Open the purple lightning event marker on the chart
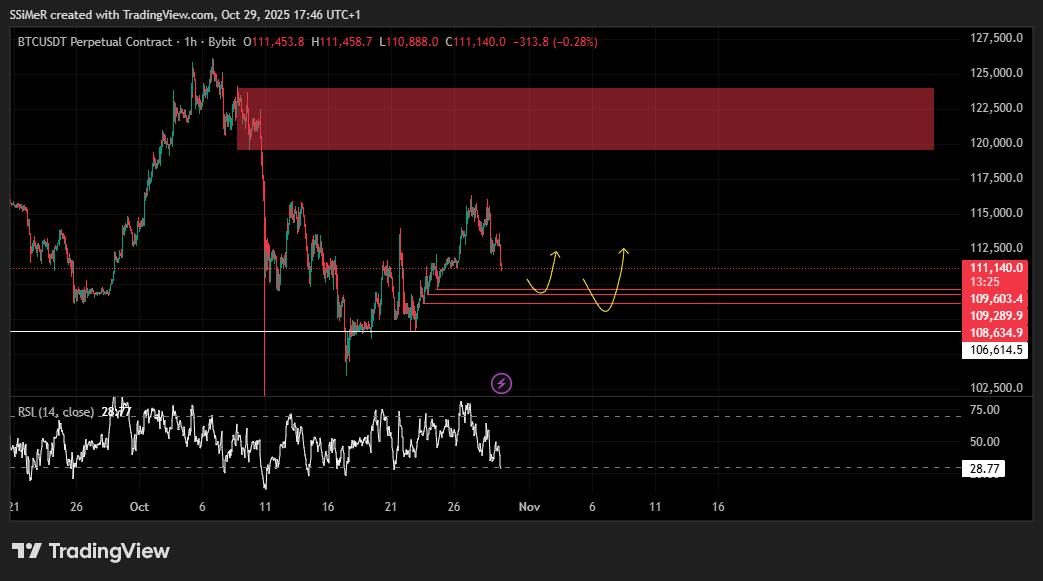 click(x=500, y=383)
